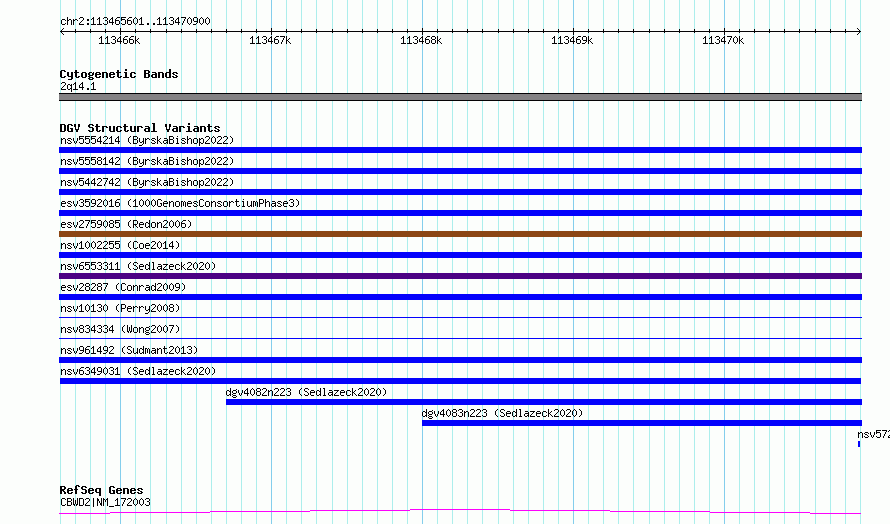The image size is (890, 524).
Task: Click the blue bar under nsv1002255
Action: point(460,255)
